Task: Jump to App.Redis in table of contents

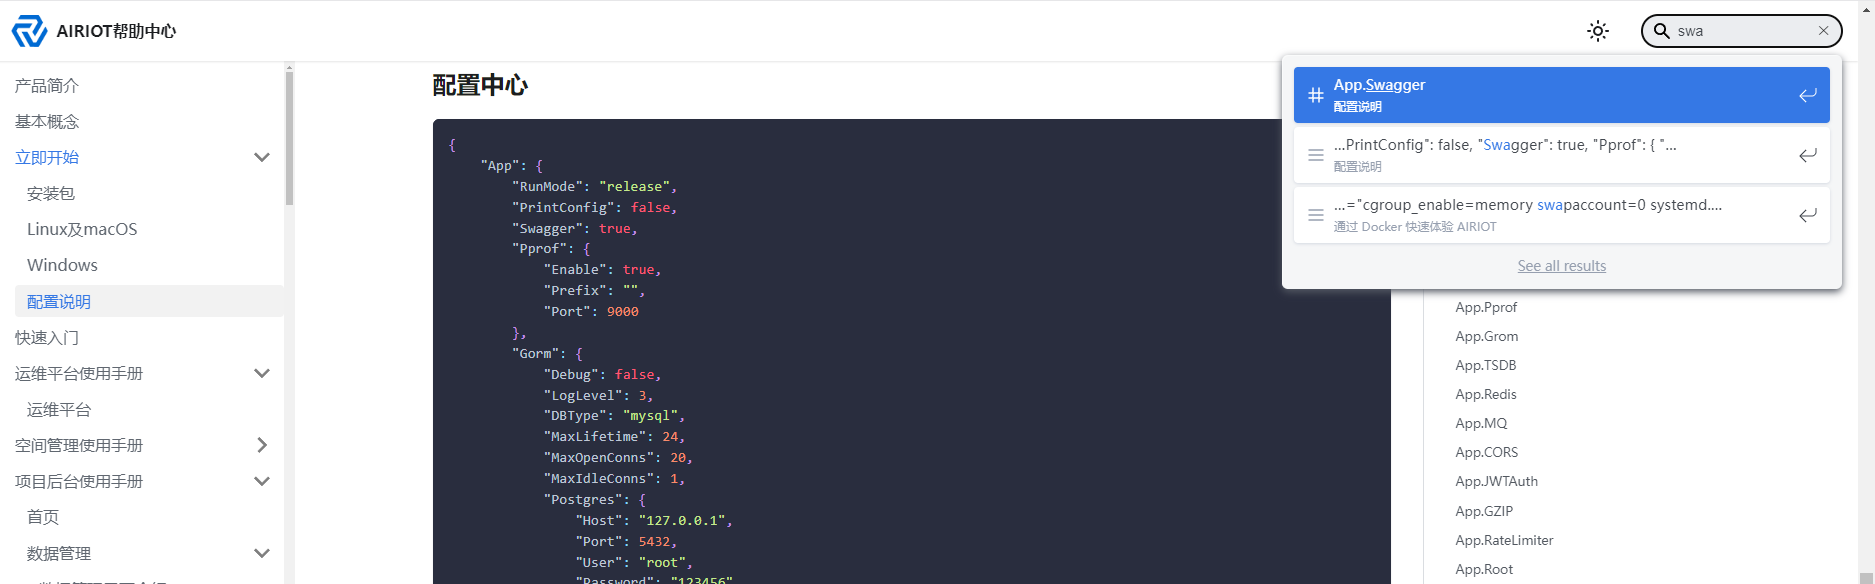Action: pyautogui.click(x=1485, y=394)
